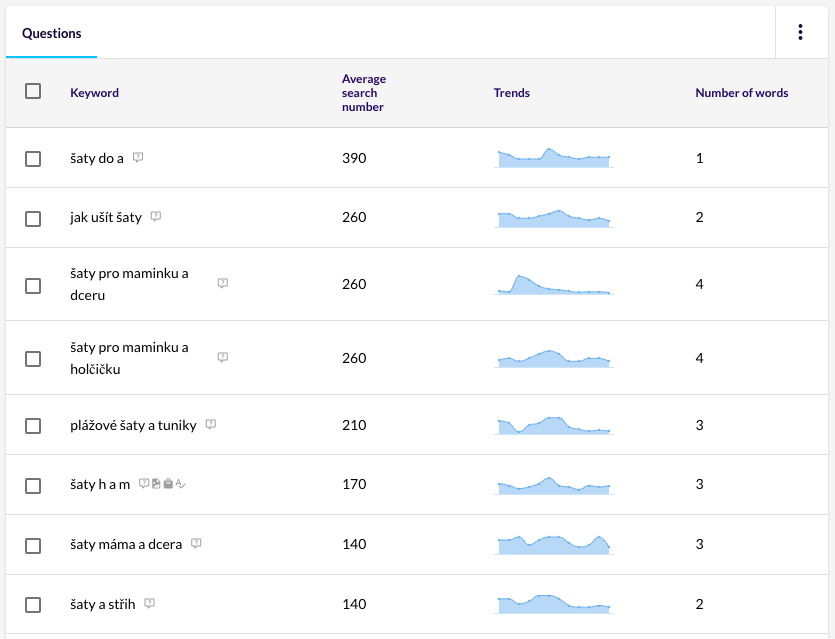Sort by Average search number column
The height and width of the screenshot is (639, 835).
tap(364, 93)
